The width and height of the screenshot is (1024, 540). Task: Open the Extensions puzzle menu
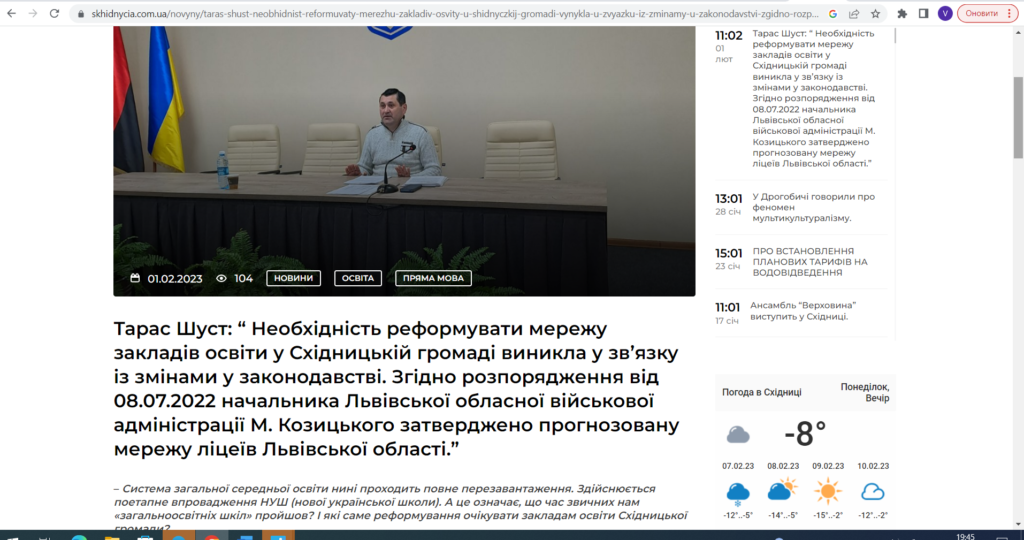tap(902, 14)
